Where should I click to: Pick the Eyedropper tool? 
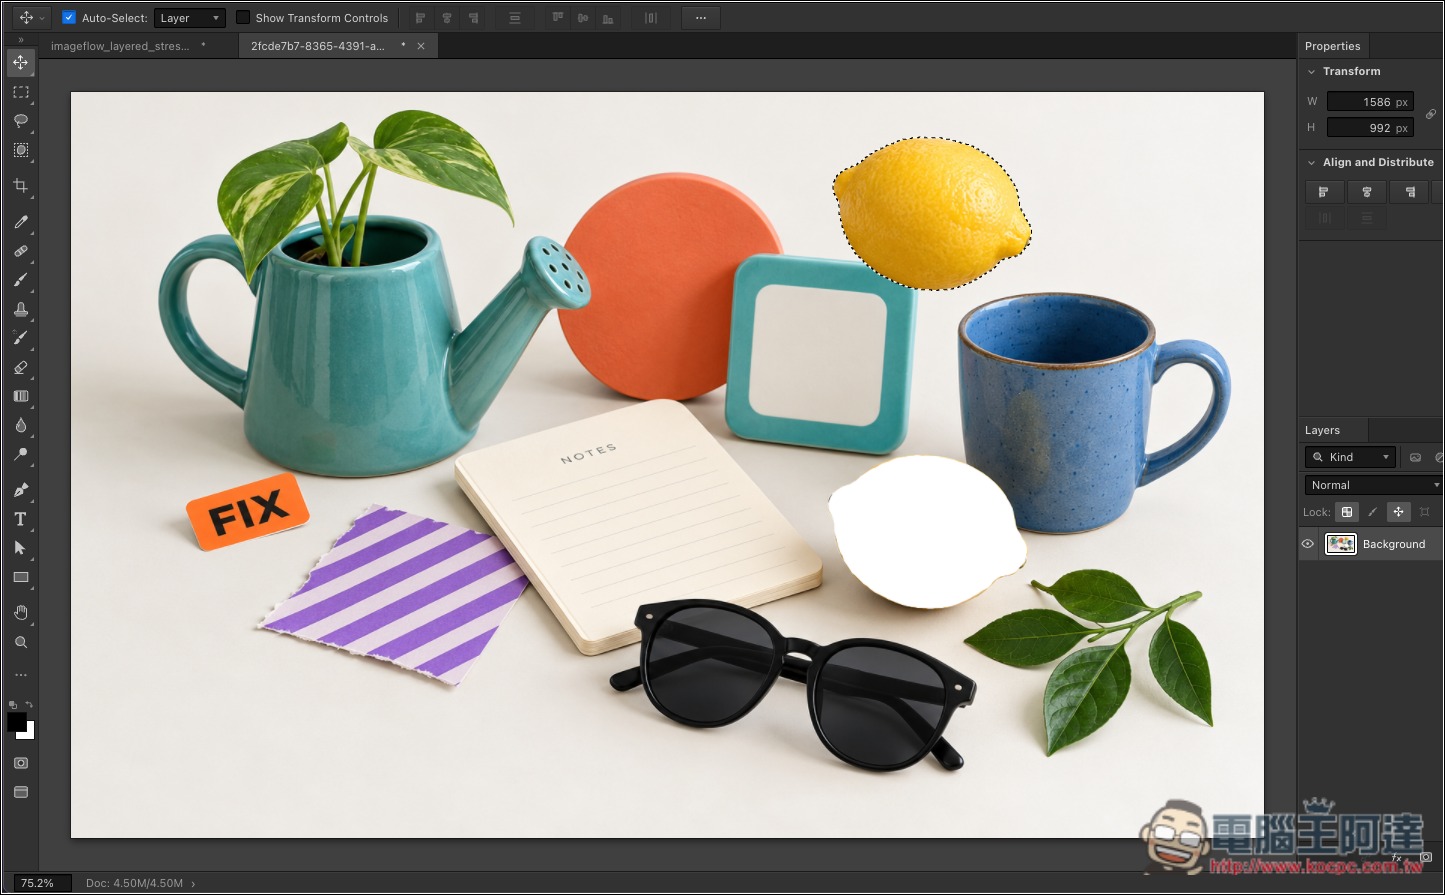click(x=20, y=222)
